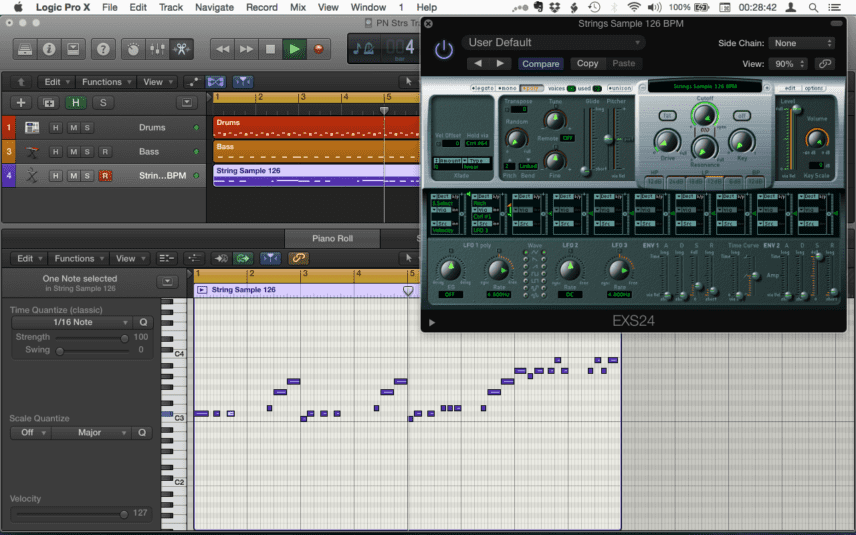The height and width of the screenshot is (535, 856).
Task: Toggle the Piano Roll collapse mode icon
Action: 166,258
